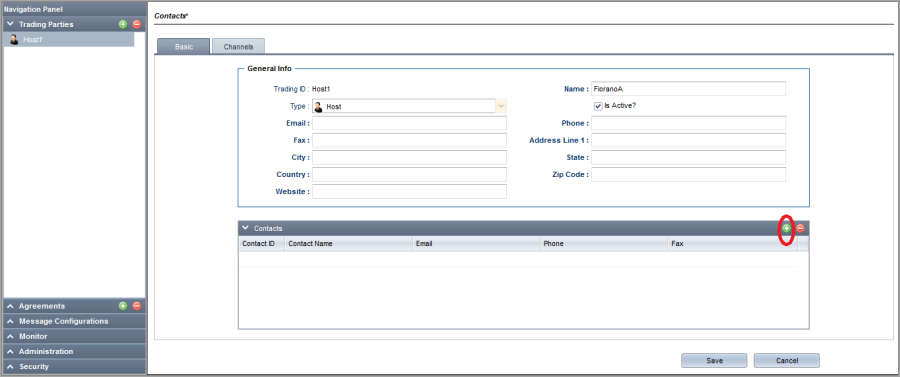
Task: Collapse the Contacts table panel
Action: coord(246,228)
